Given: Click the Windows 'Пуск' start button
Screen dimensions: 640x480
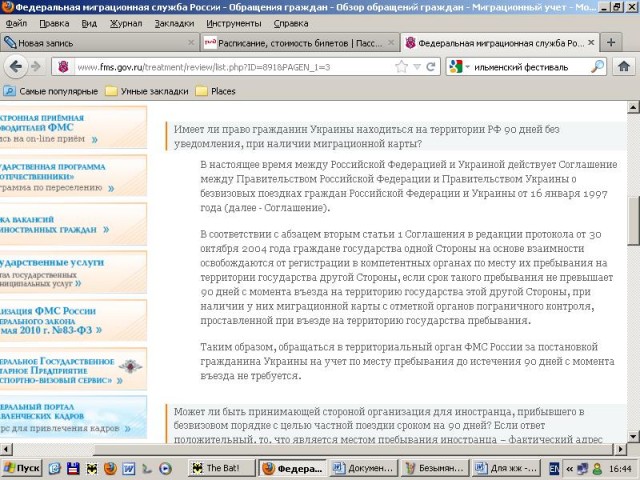Looking at the screenshot, I should click(22, 468).
